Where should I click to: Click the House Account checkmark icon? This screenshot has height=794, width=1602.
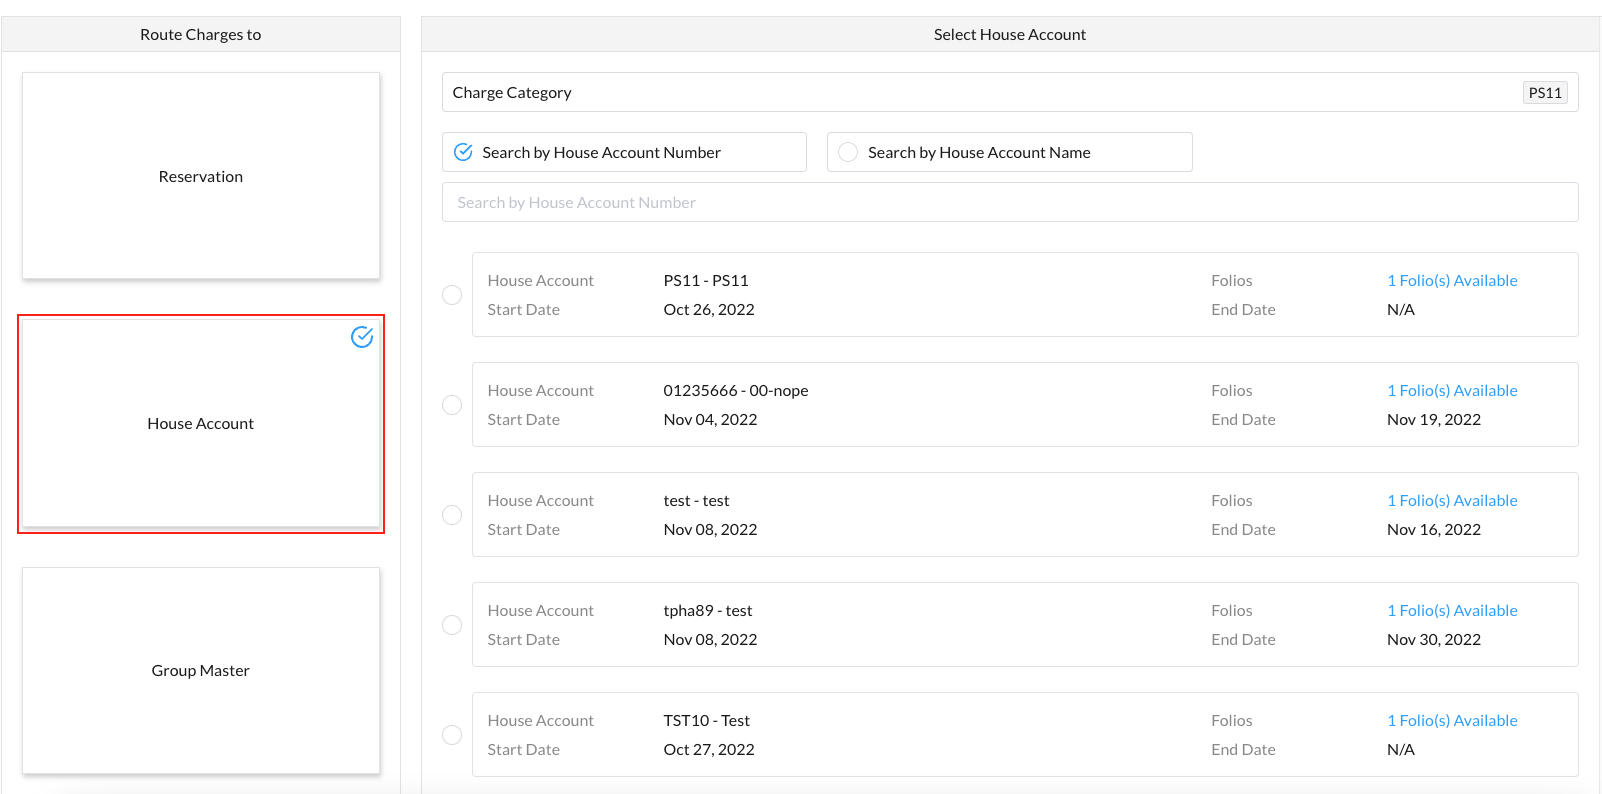[x=362, y=337]
